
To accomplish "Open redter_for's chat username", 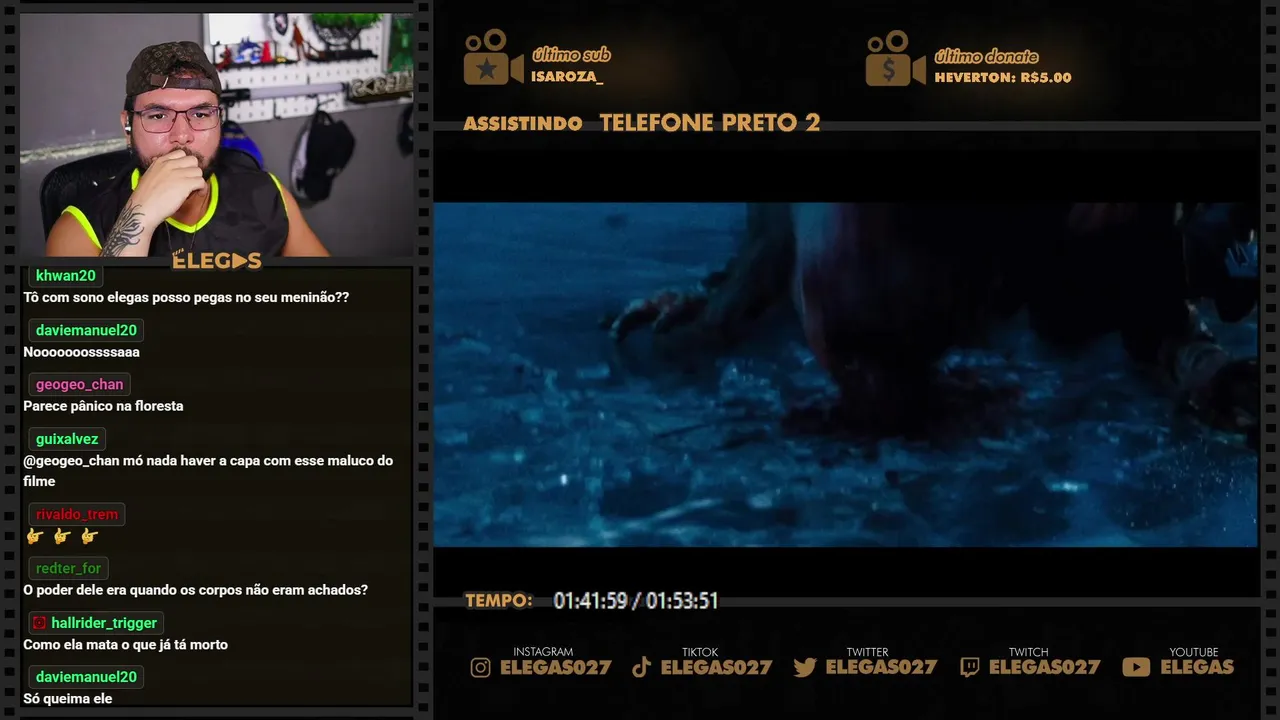I will tap(69, 568).
